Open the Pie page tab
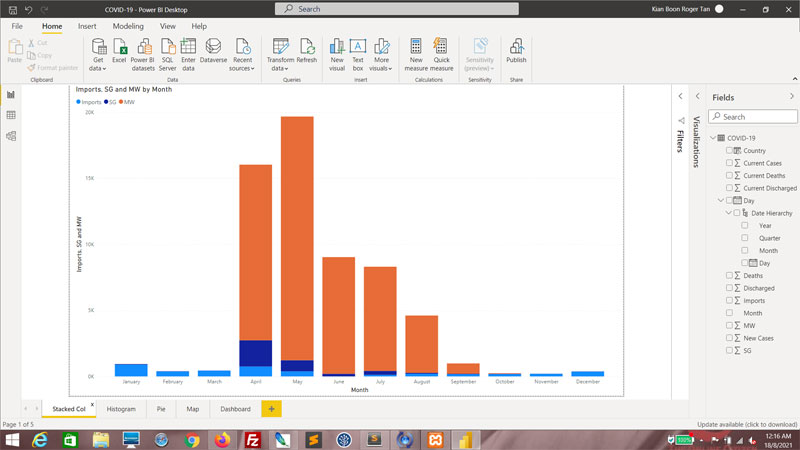The image size is (800, 450). [x=161, y=409]
